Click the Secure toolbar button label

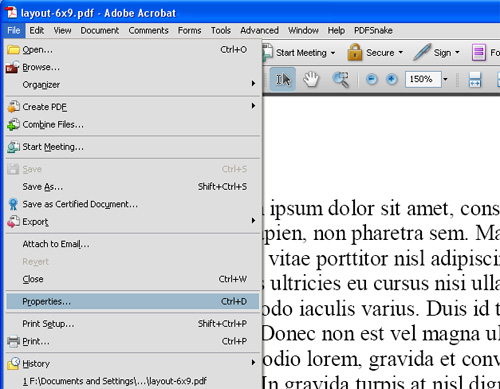(x=380, y=52)
